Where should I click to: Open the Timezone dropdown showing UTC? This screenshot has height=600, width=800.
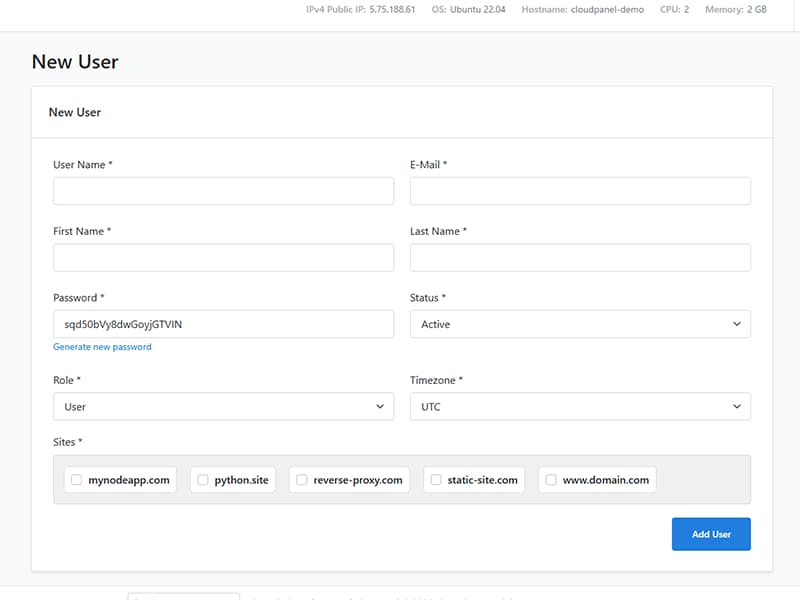coord(580,407)
